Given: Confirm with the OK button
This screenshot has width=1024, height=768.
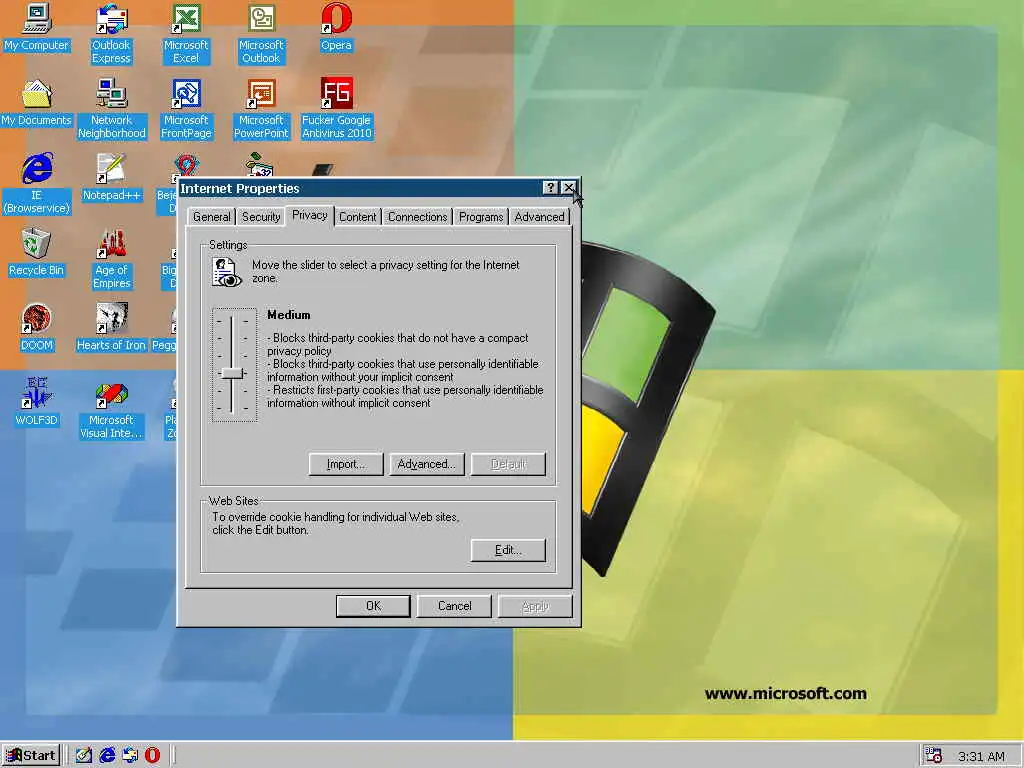Looking at the screenshot, I should click(x=373, y=606).
